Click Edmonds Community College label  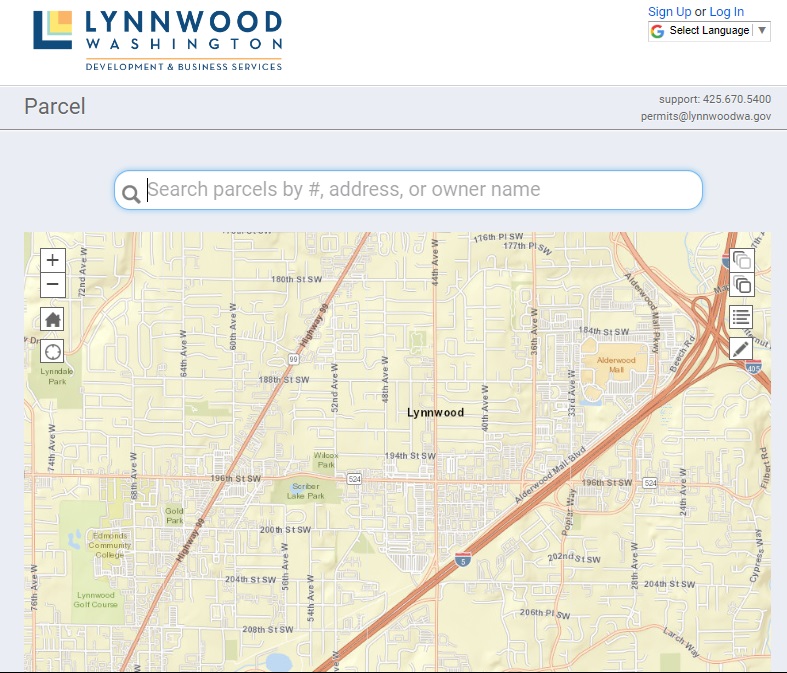point(109,545)
